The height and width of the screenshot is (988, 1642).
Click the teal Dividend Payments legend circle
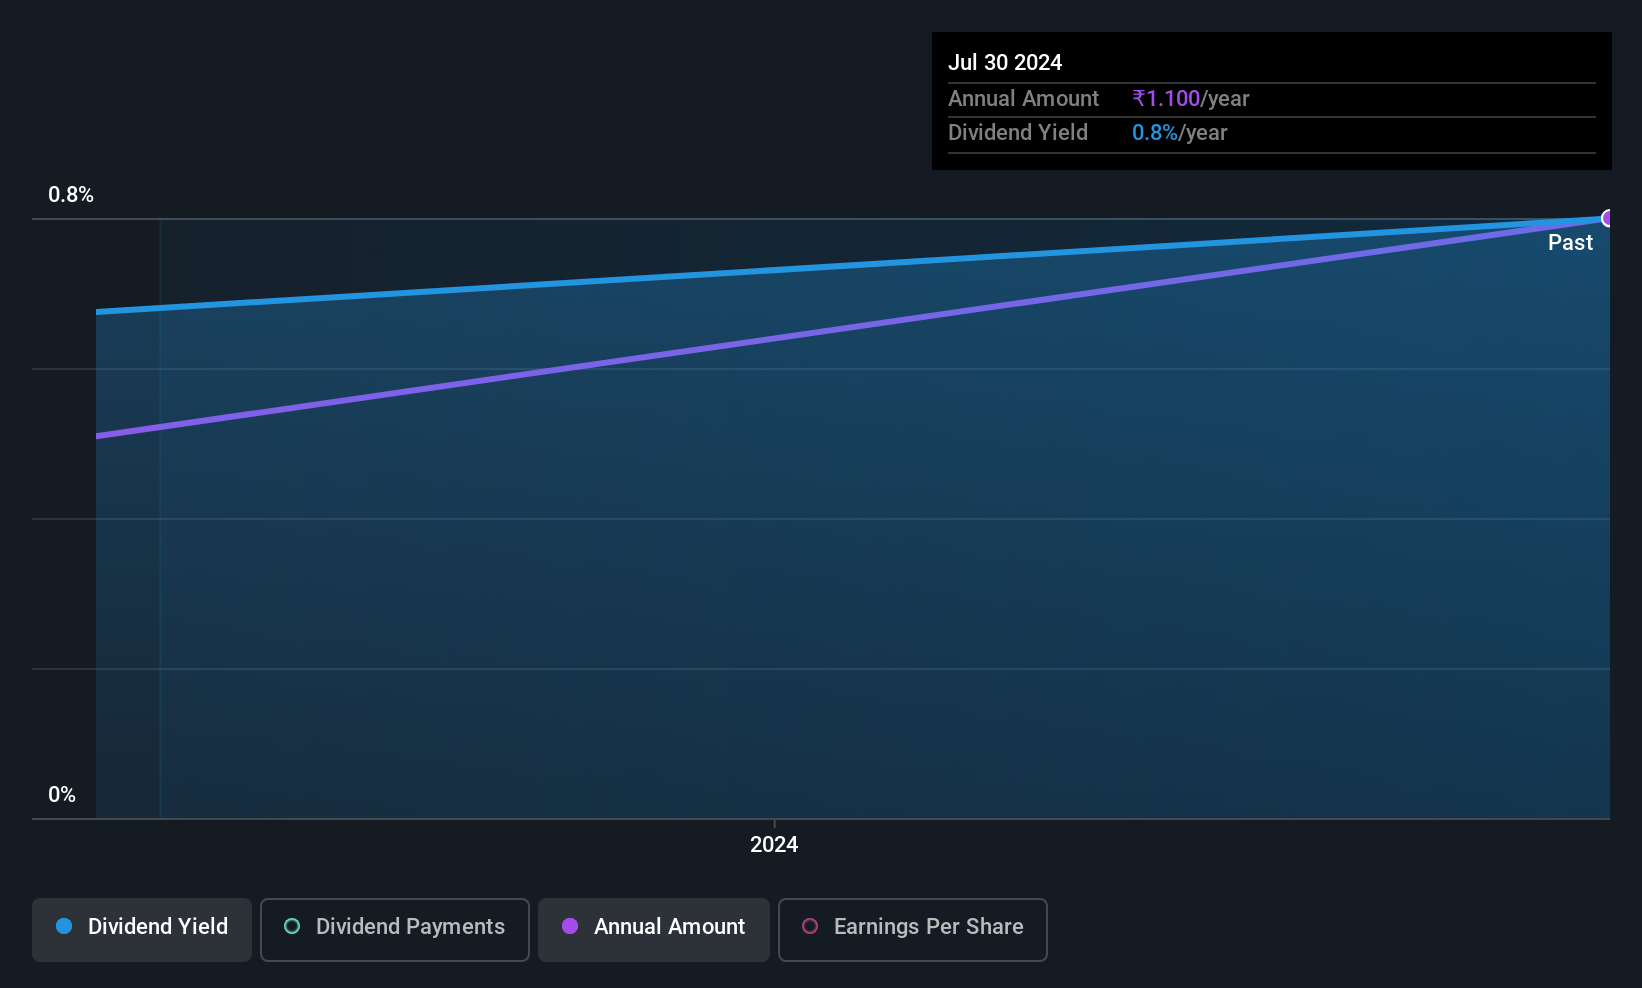point(292,926)
